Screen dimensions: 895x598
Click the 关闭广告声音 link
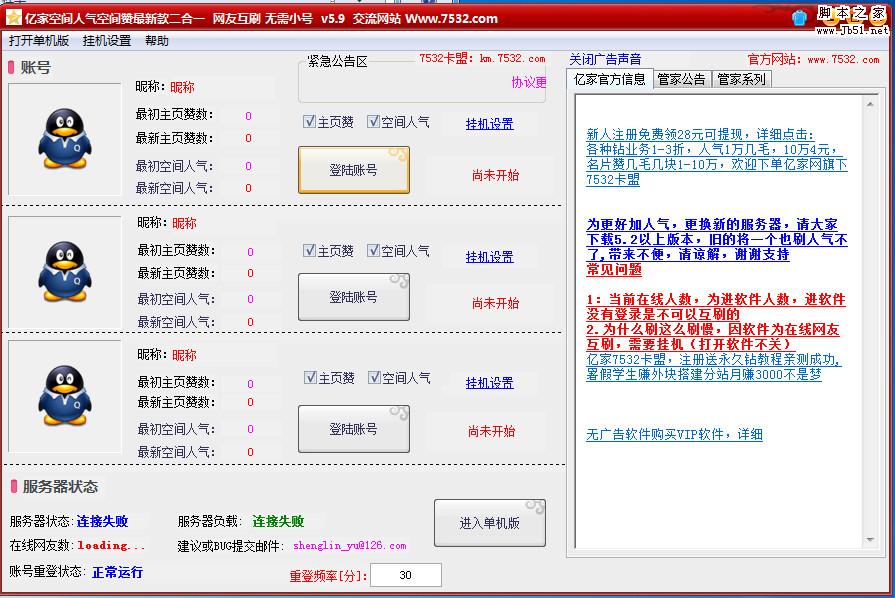pos(605,59)
